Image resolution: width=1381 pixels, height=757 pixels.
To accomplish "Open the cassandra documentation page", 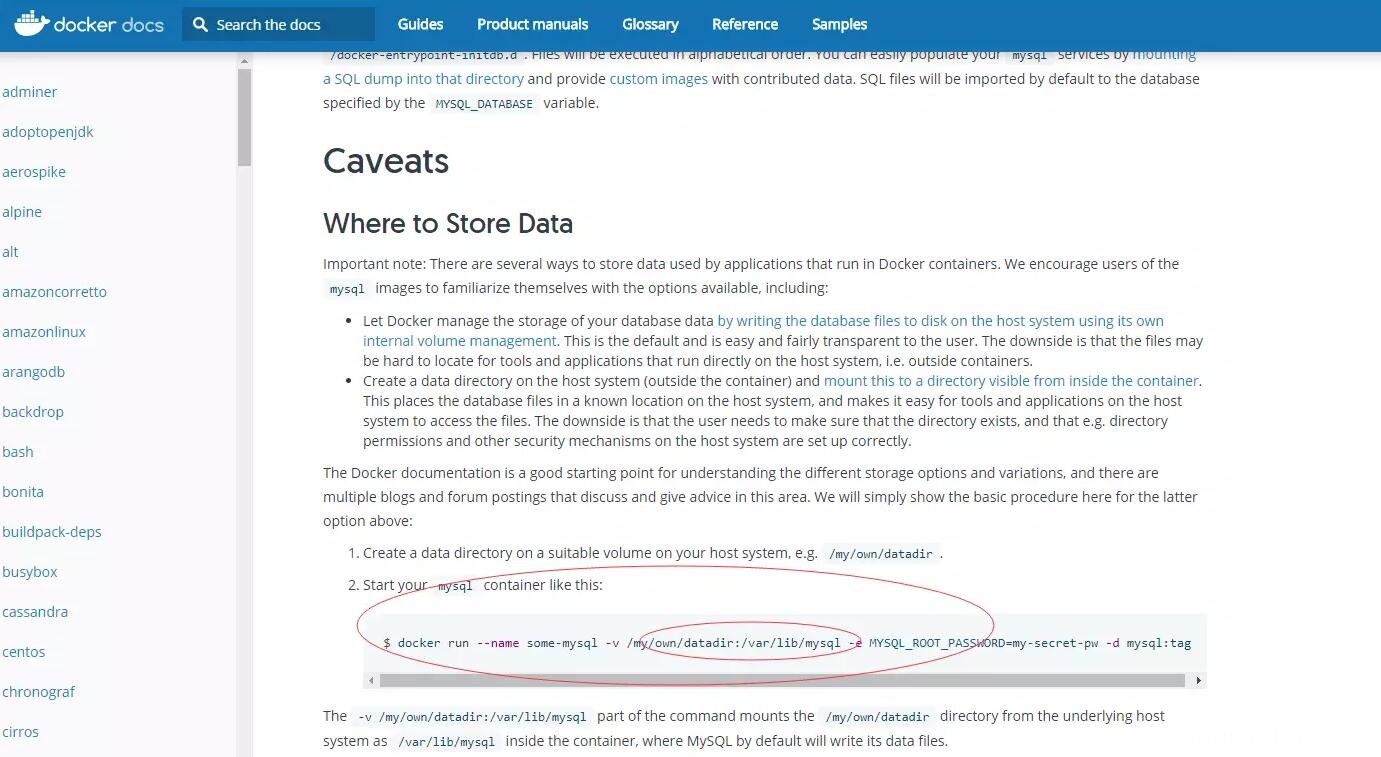I will [x=35, y=611].
